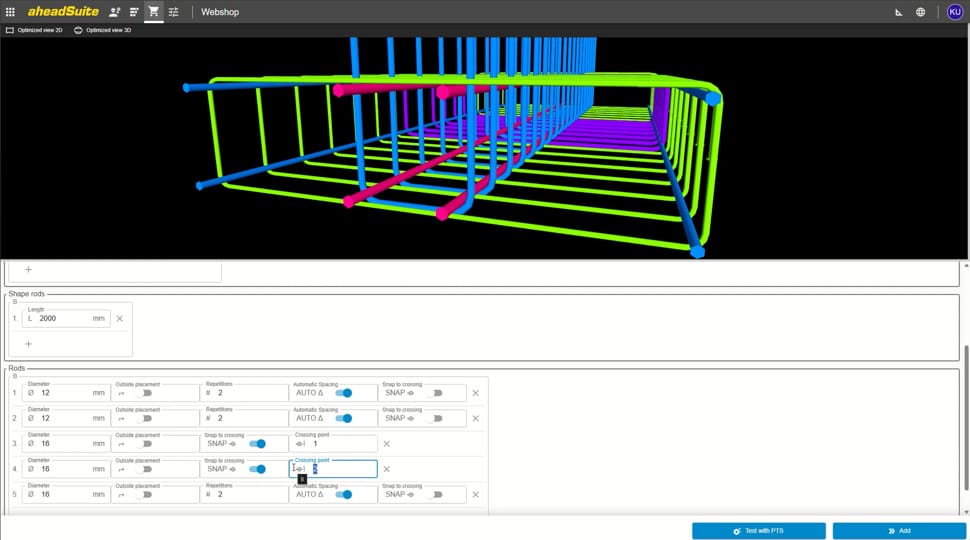
Task: Click the triangle ruler units icon
Action: (x=898, y=12)
